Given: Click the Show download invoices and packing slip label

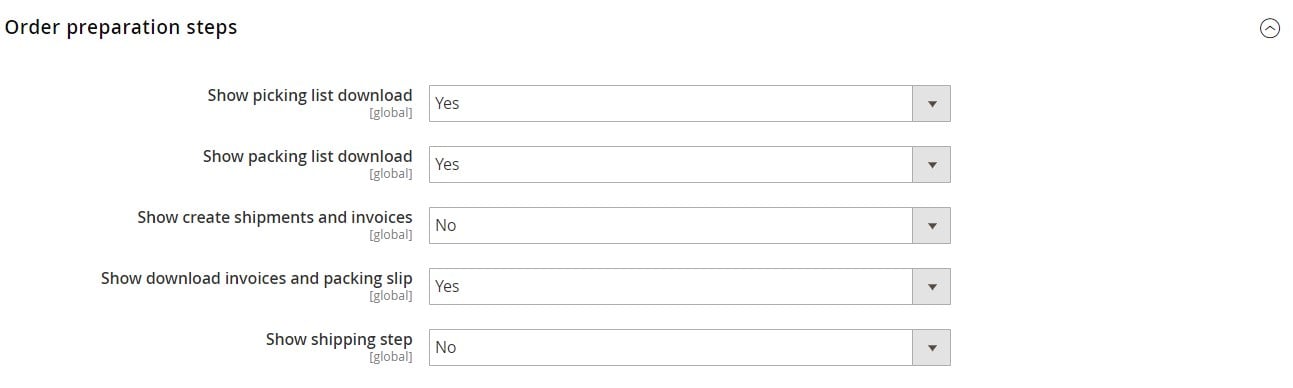Looking at the screenshot, I should pos(257,278).
